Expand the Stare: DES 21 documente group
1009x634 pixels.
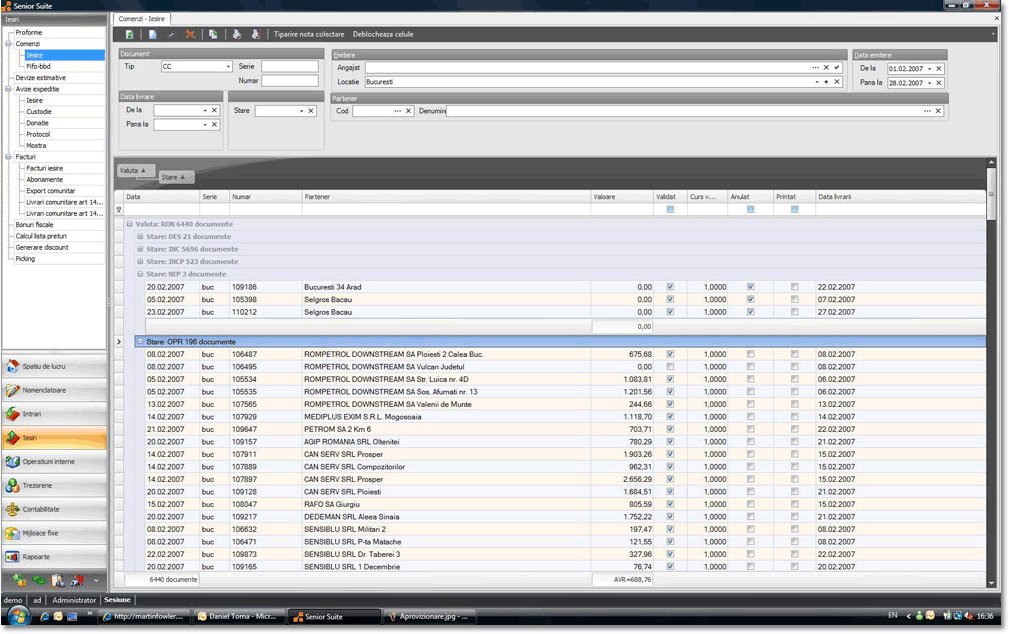[140, 237]
